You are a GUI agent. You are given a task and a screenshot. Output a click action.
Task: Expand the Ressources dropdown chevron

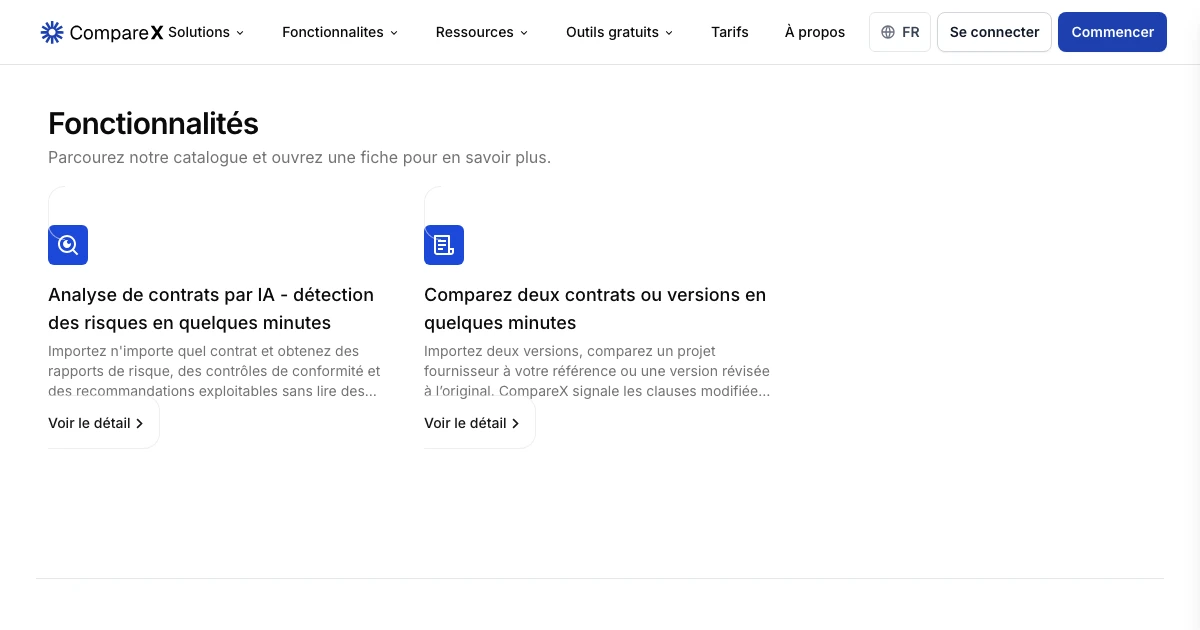(x=524, y=33)
